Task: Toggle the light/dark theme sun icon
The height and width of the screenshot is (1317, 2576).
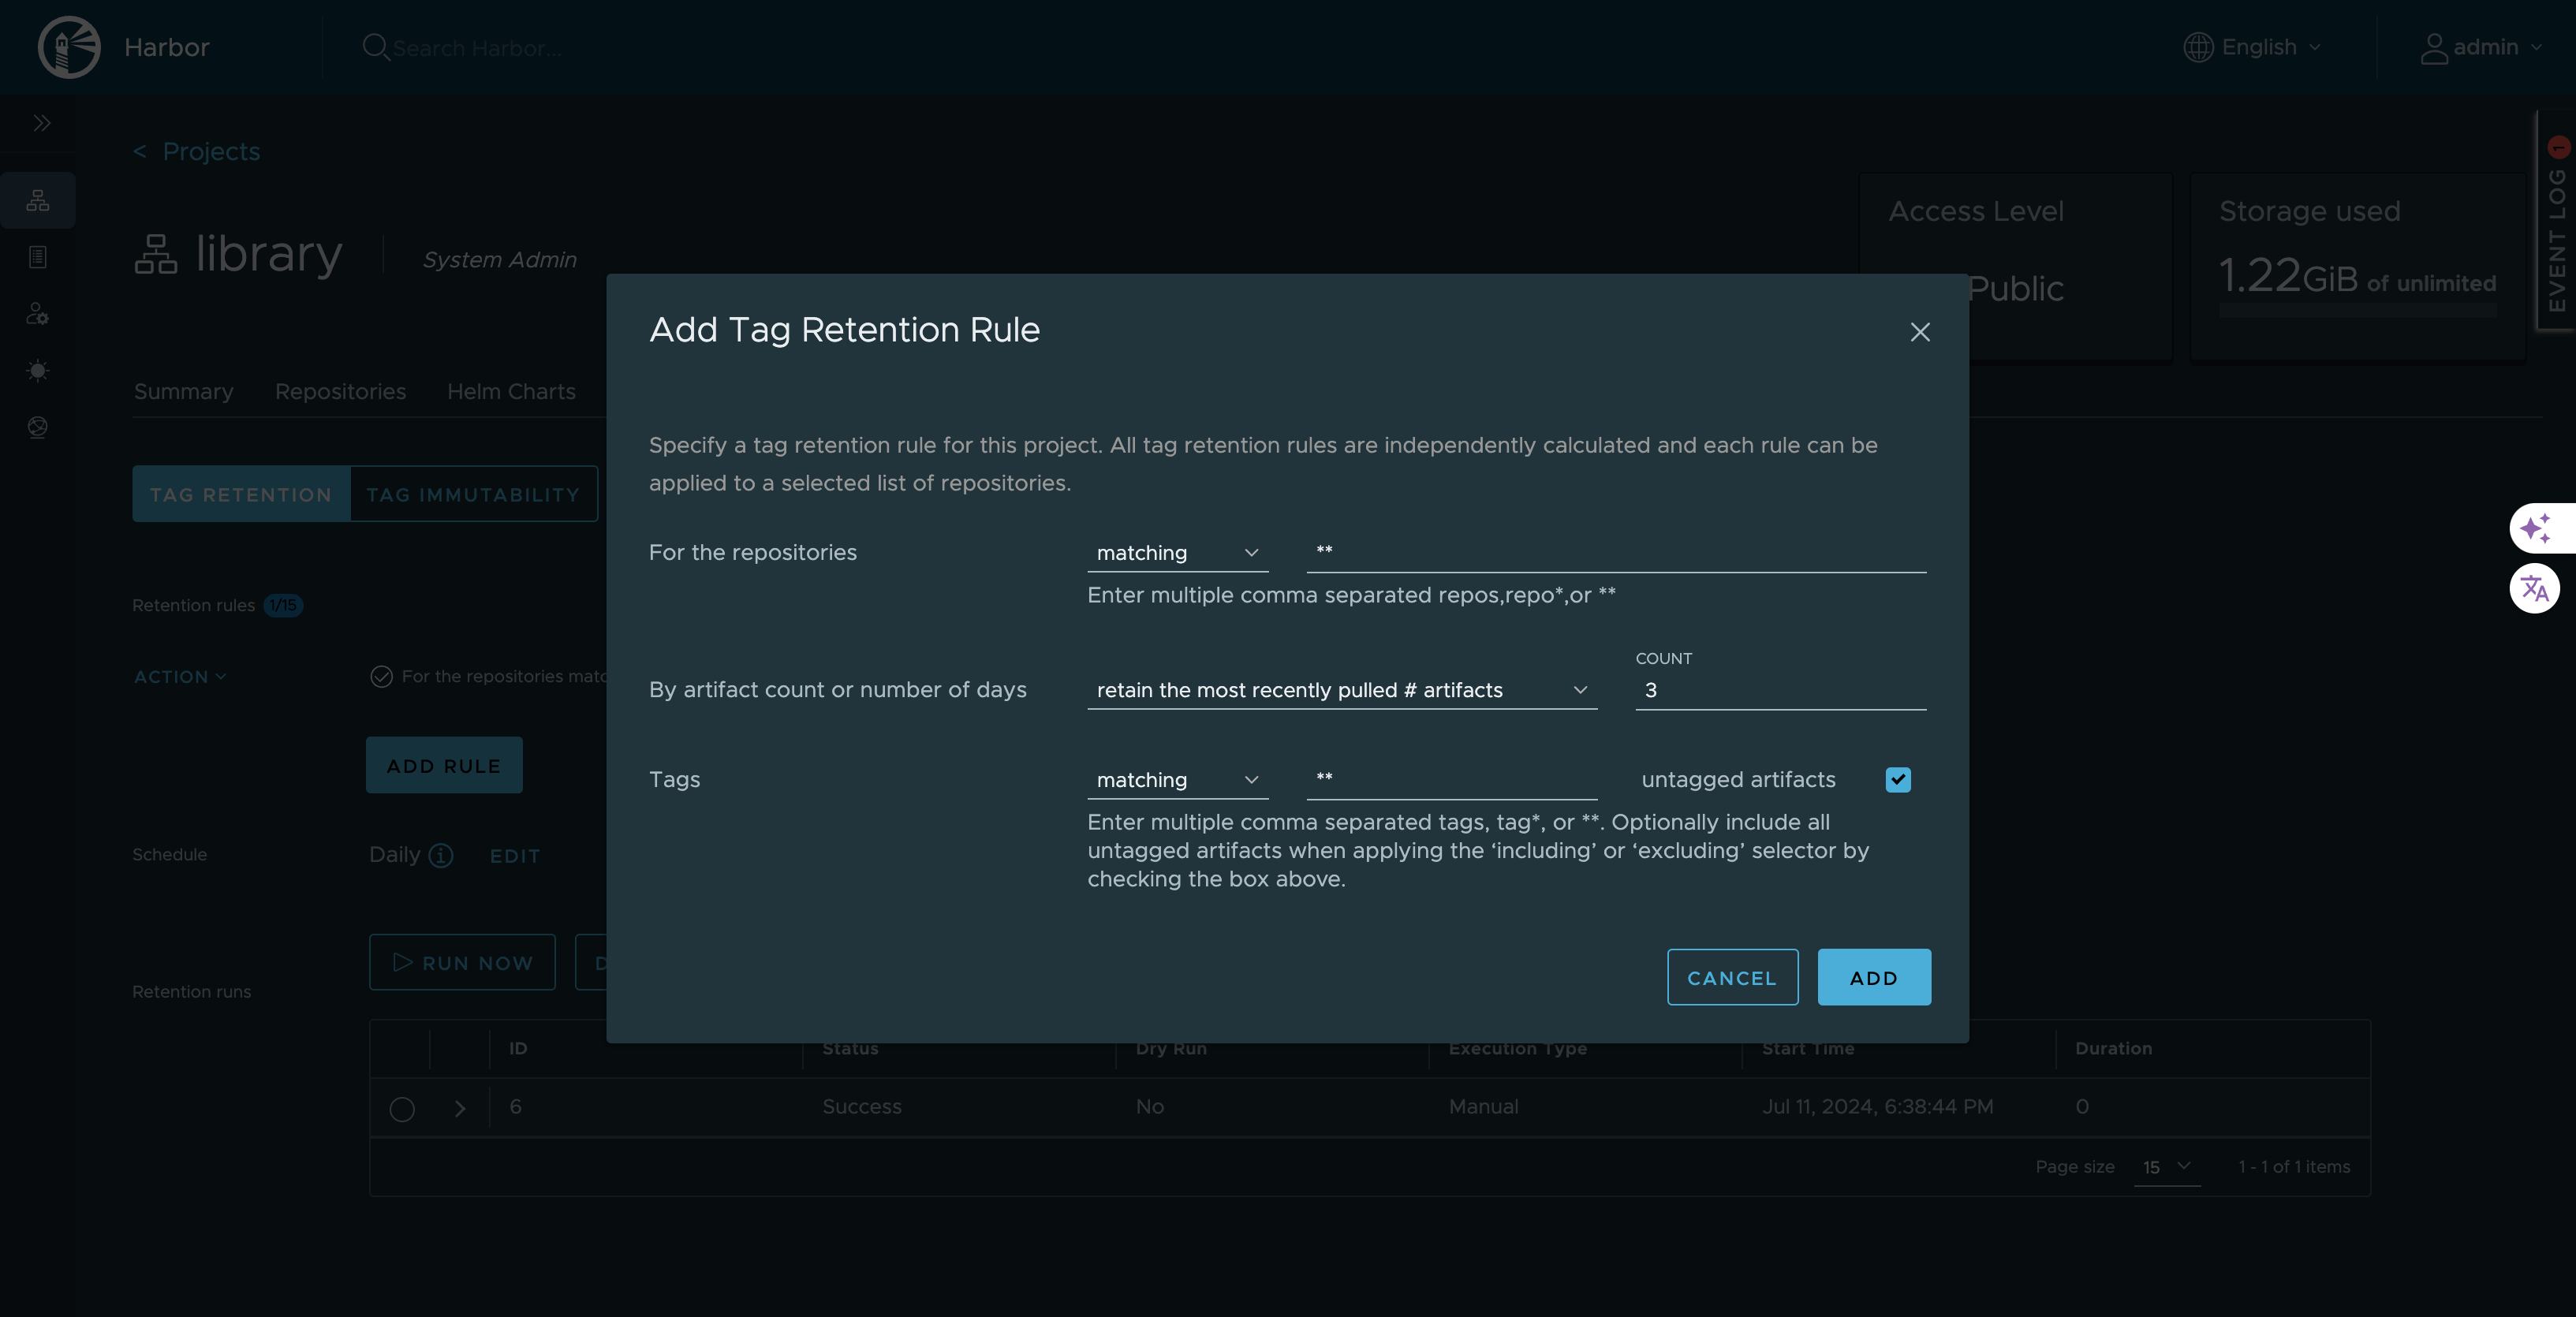Action: tap(38, 371)
